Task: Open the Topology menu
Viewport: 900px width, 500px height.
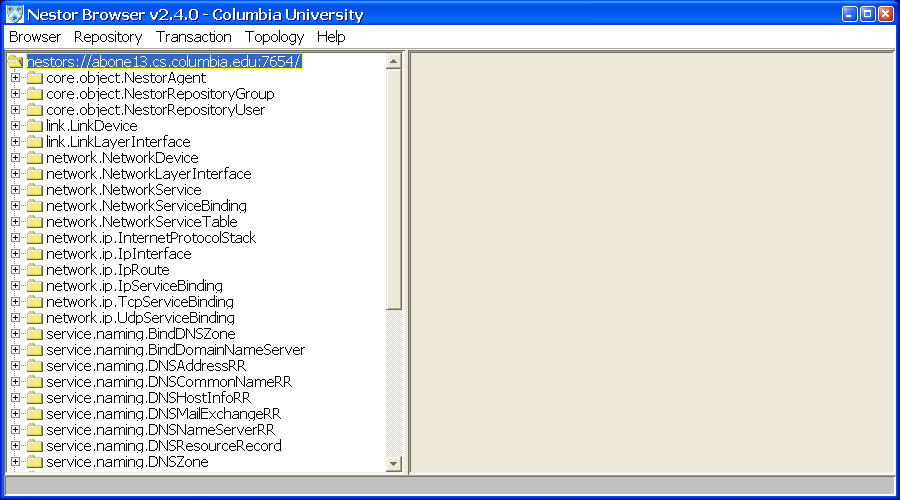Action: tap(274, 37)
